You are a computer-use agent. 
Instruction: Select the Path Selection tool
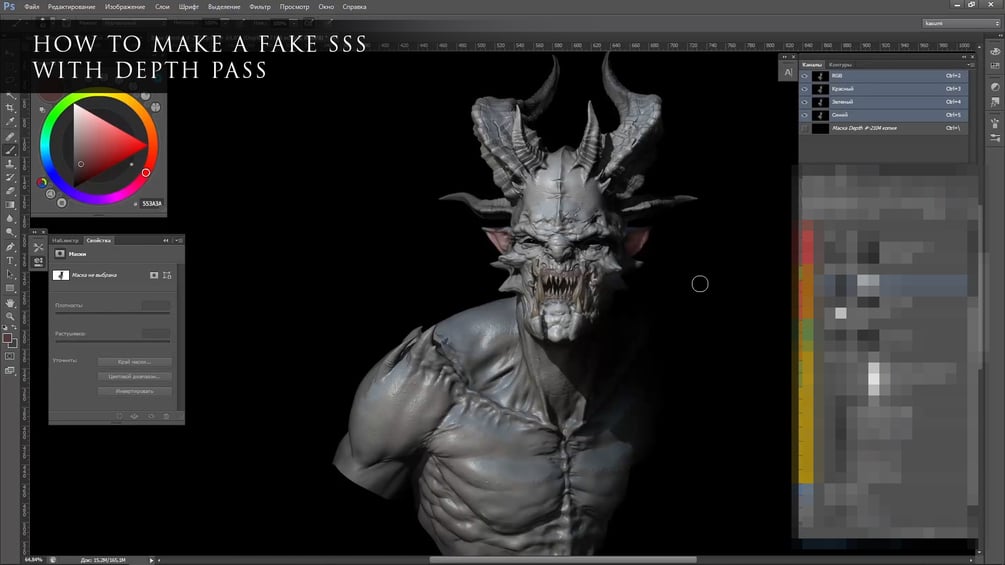[10, 274]
